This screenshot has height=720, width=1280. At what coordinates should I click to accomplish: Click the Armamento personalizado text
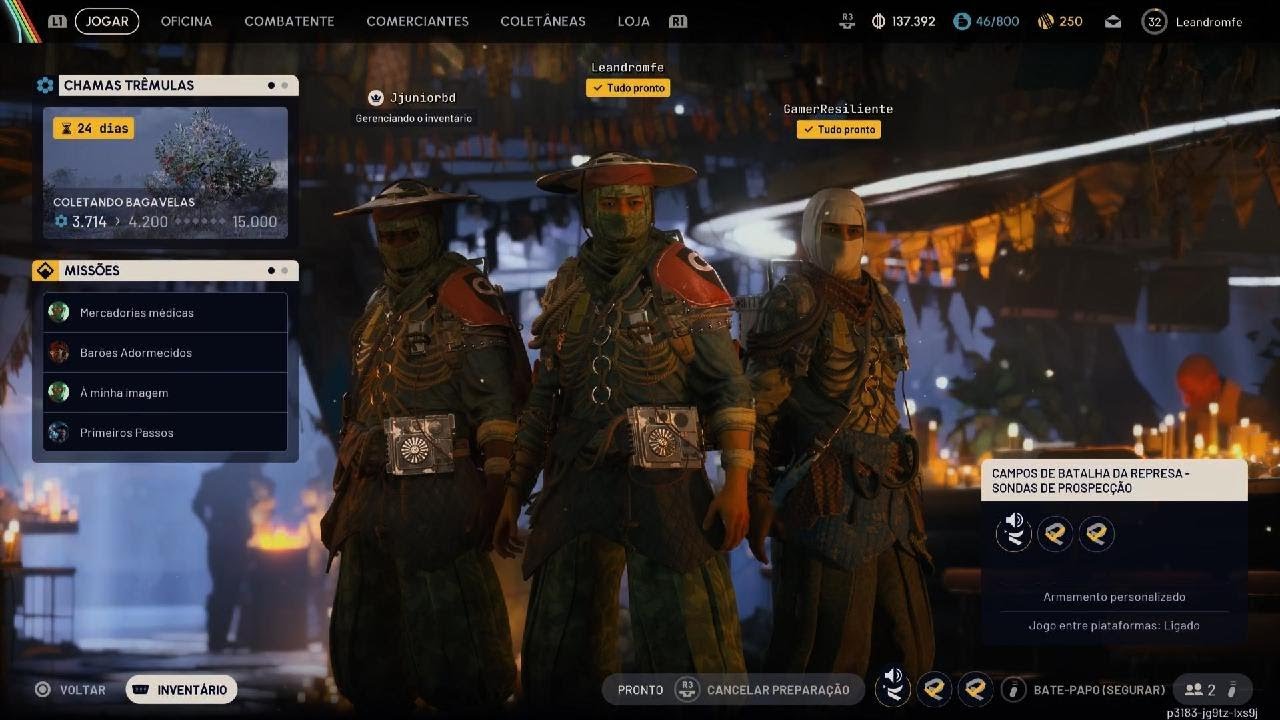click(x=1114, y=597)
